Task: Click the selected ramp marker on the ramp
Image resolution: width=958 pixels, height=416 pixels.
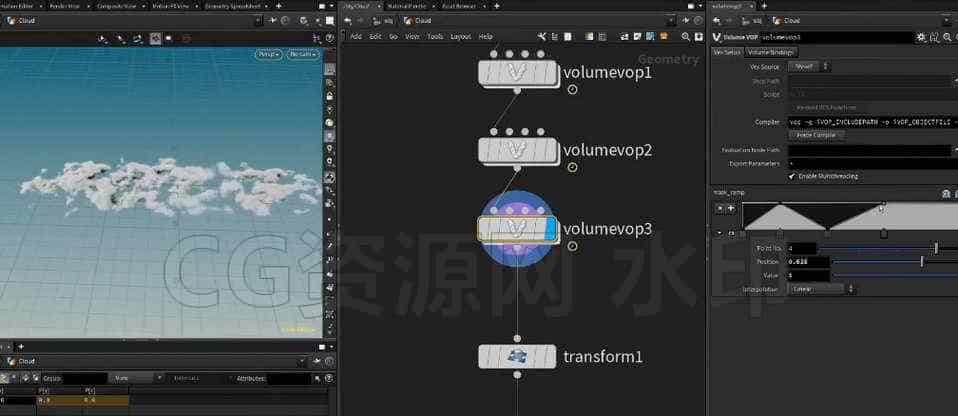Action: coord(883,233)
